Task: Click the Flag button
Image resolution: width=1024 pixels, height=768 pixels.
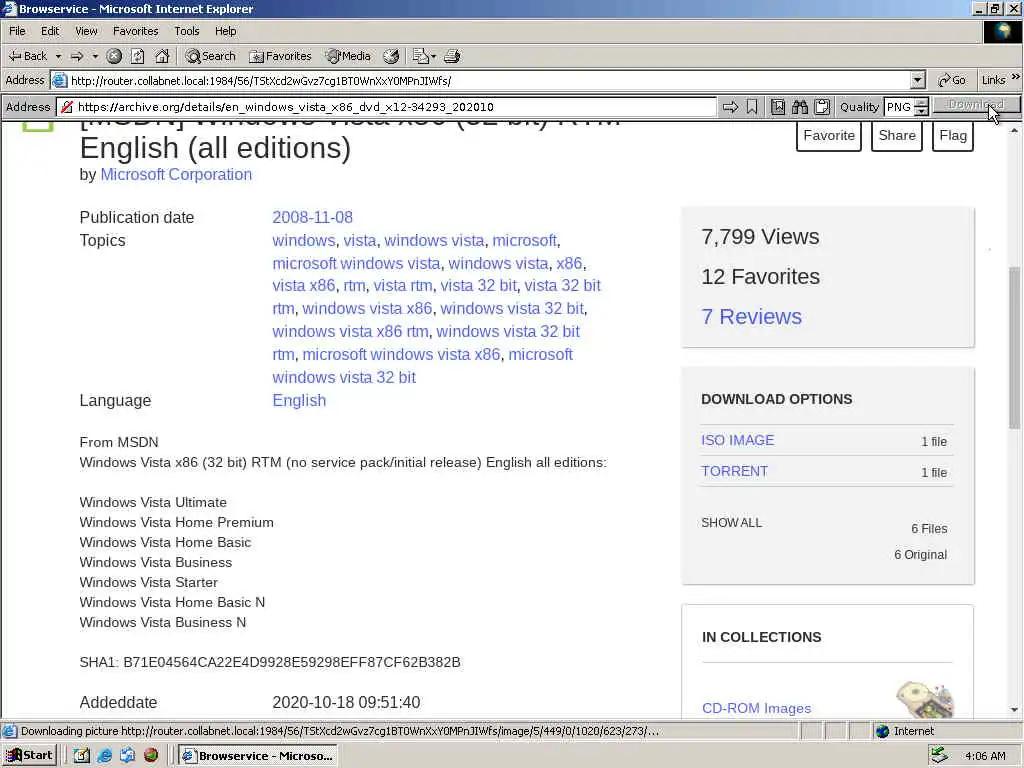Action: 953,136
